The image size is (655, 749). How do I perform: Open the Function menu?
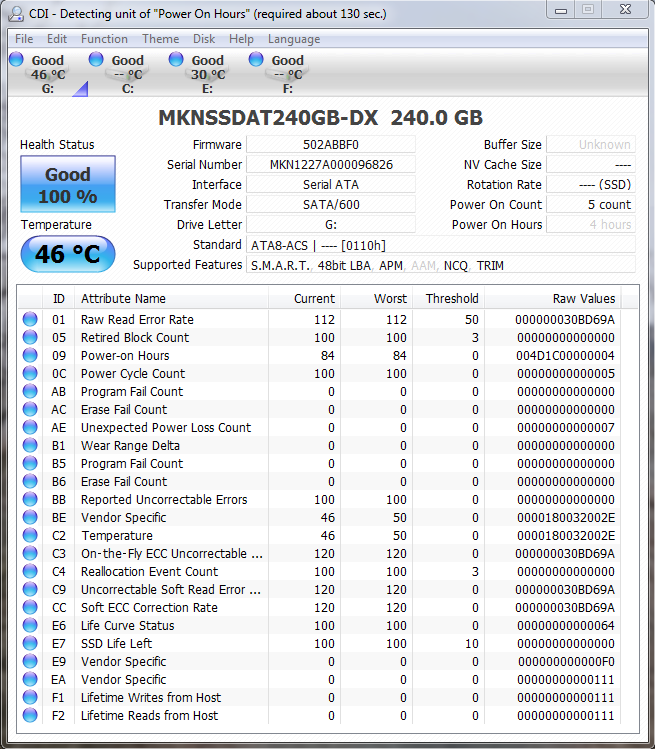click(104, 39)
